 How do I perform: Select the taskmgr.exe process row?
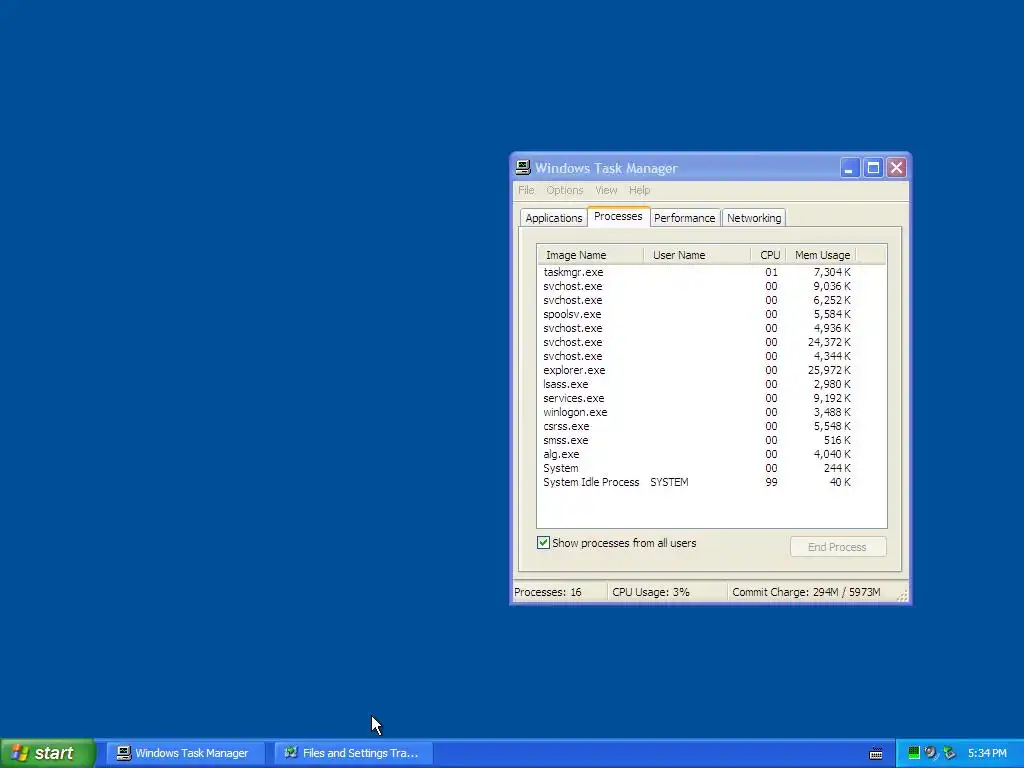697,272
